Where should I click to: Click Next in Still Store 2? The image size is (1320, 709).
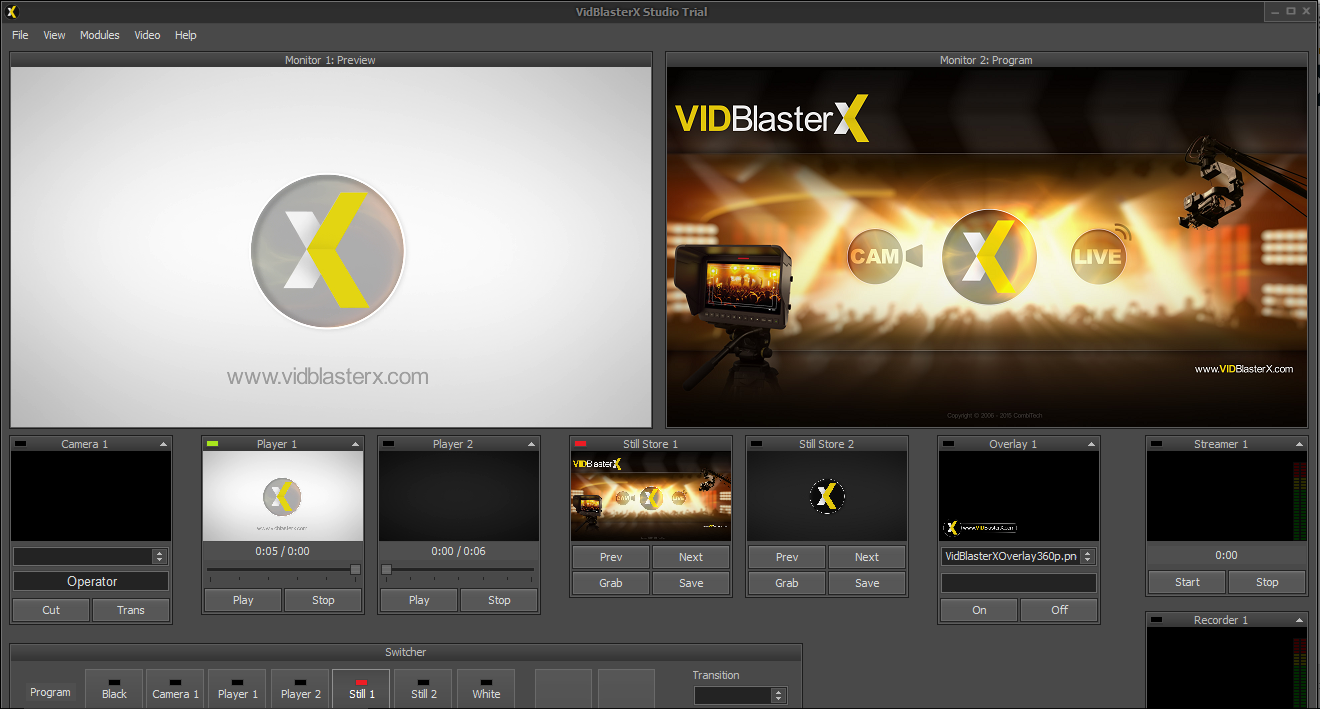(x=867, y=557)
